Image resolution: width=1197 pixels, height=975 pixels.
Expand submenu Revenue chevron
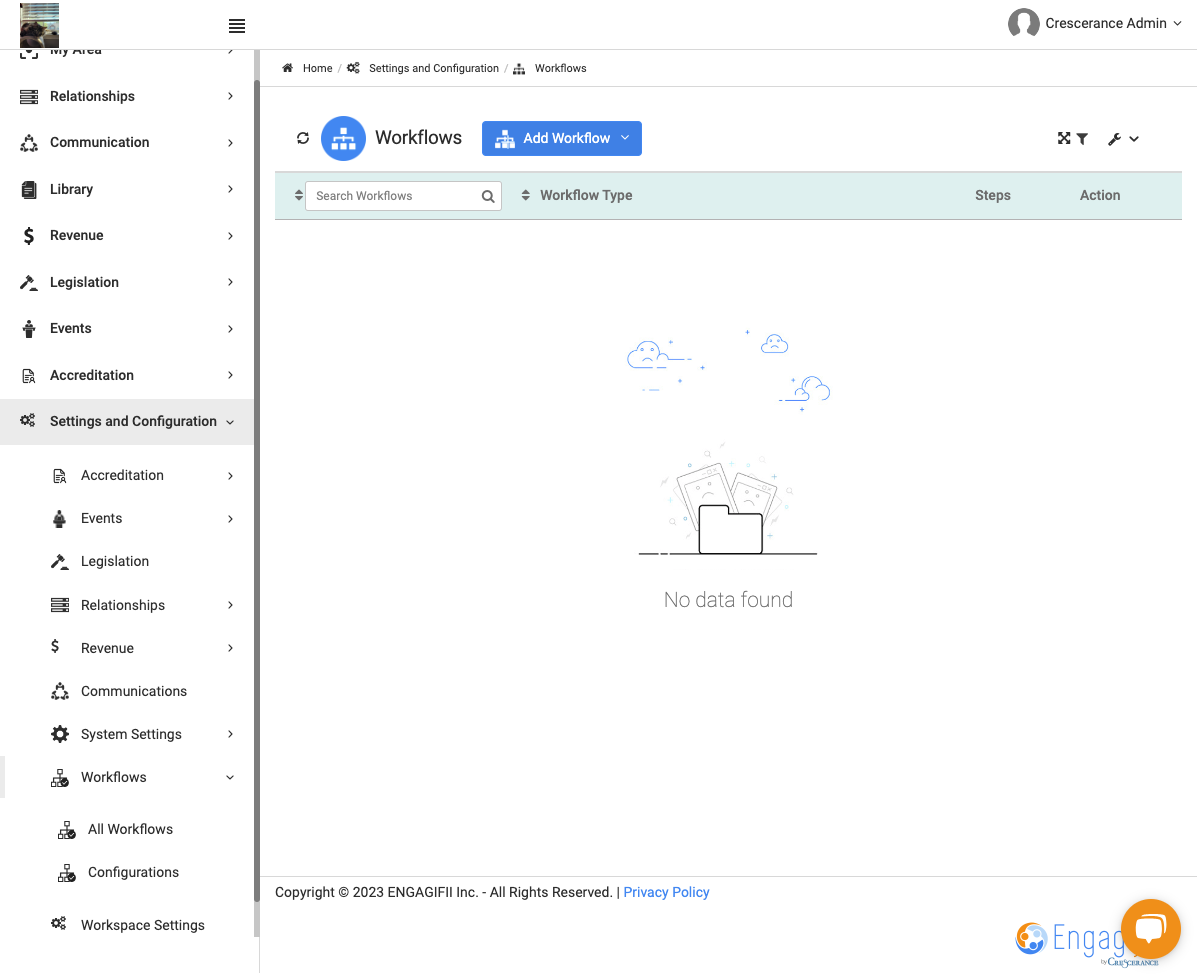coord(230,648)
